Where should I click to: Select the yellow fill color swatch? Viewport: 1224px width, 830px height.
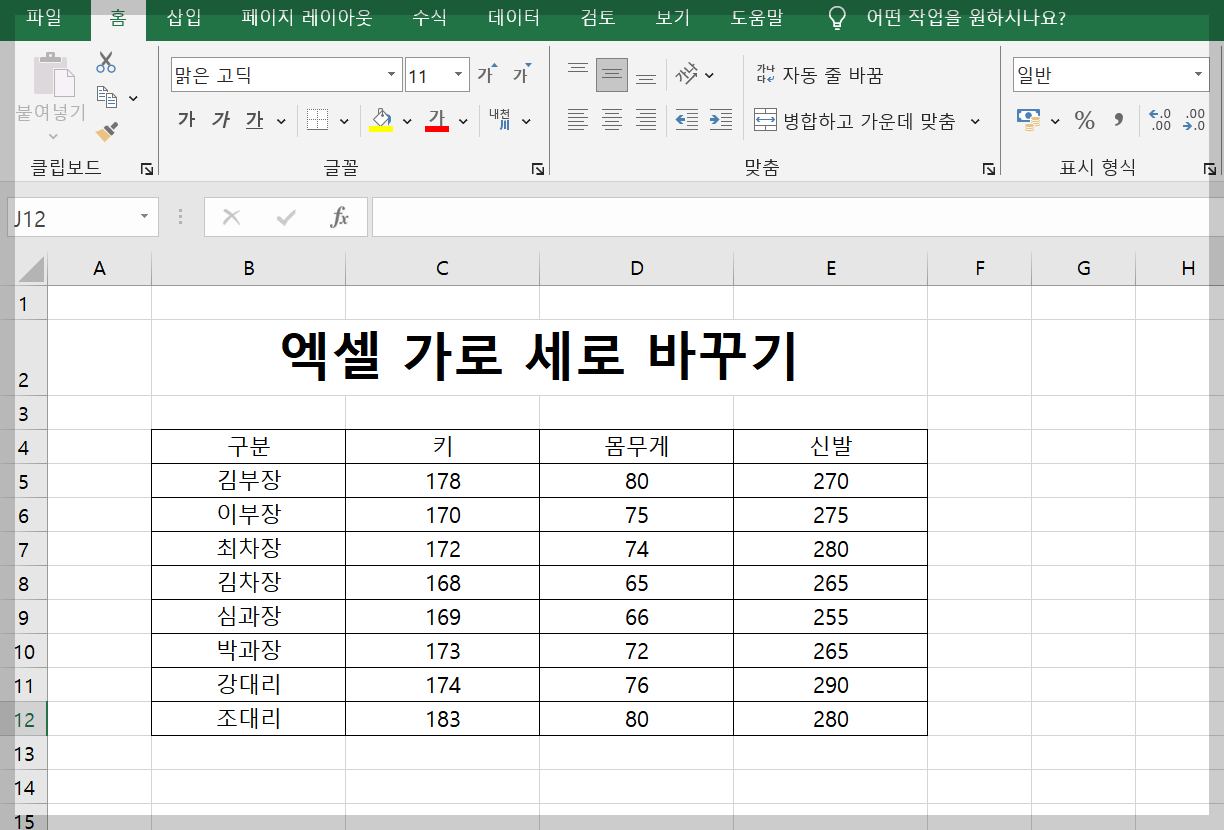point(380,130)
